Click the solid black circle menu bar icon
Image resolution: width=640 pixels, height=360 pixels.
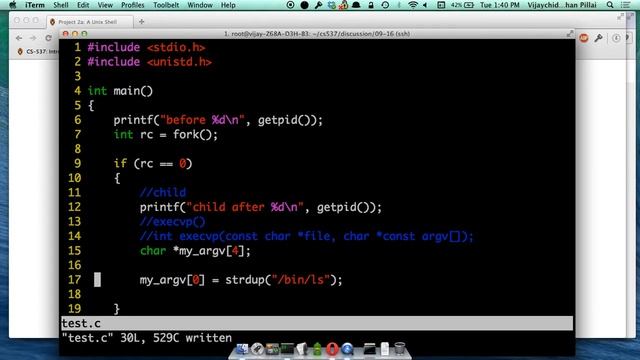[304, 5]
